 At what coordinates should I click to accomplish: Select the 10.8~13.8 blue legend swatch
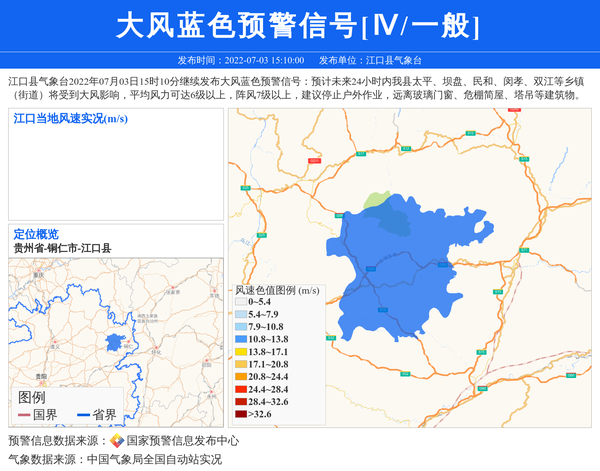click(240, 339)
